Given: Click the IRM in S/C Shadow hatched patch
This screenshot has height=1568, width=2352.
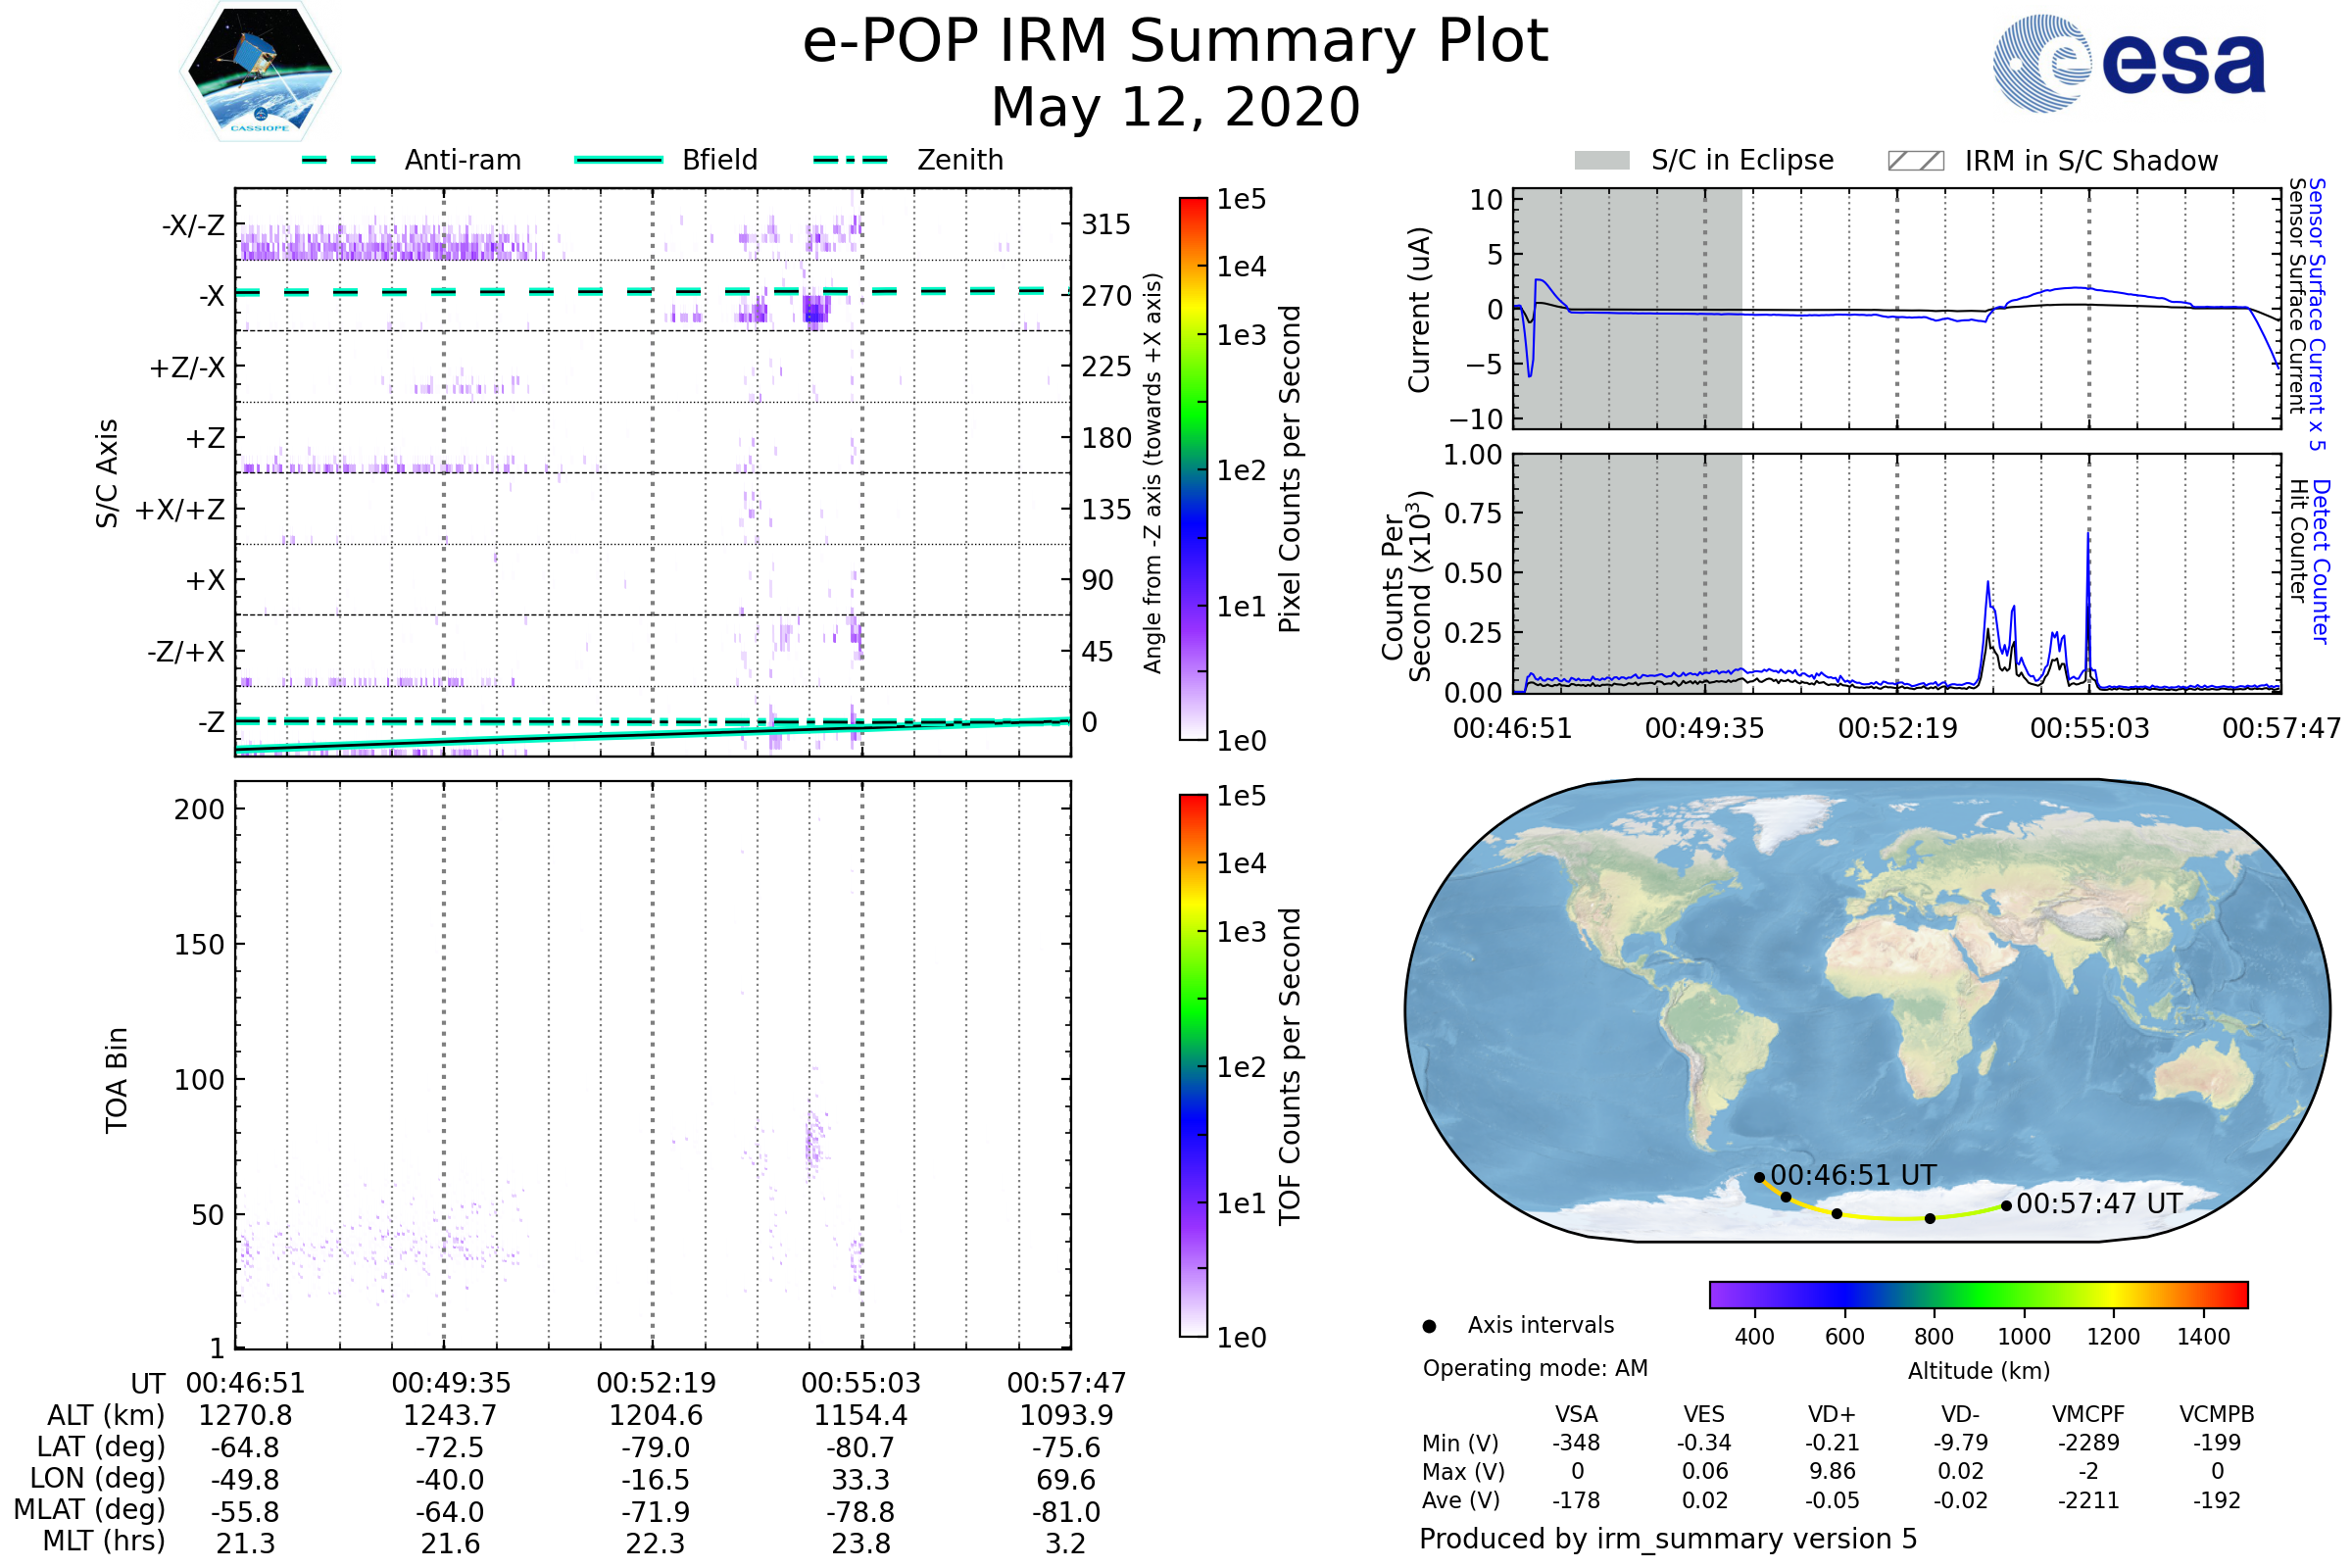Looking at the screenshot, I should tap(1915, 161).
